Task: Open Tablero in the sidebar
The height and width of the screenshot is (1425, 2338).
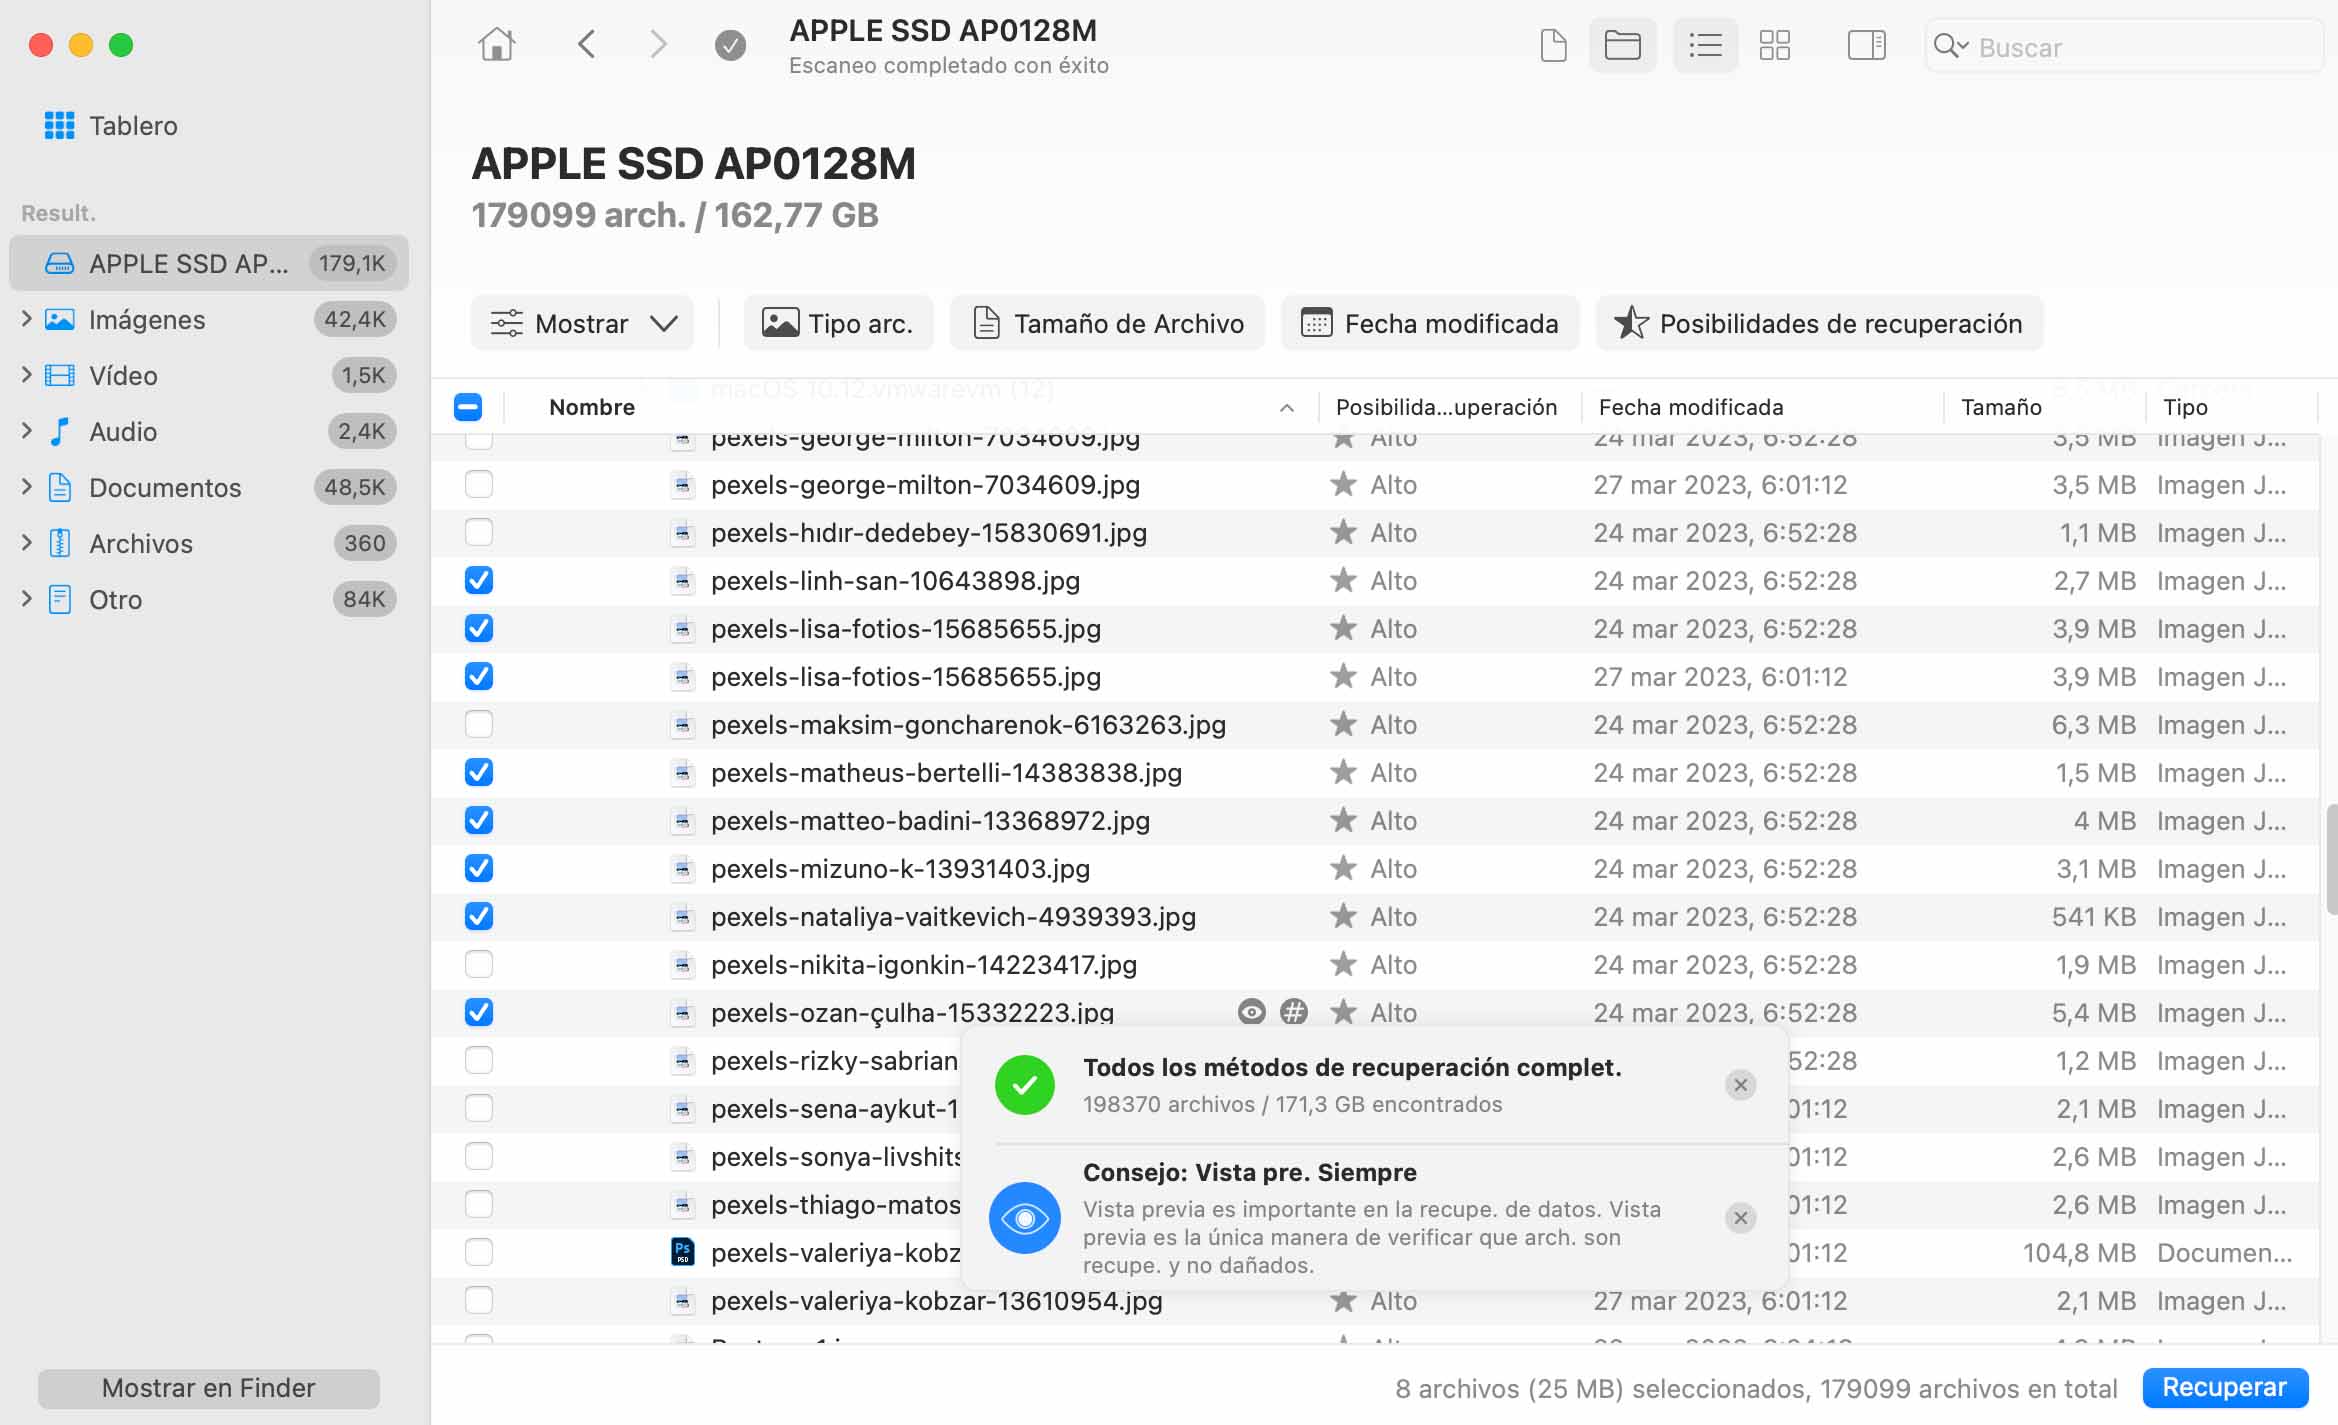Action: pyautogui.click(x=133, y=126)
